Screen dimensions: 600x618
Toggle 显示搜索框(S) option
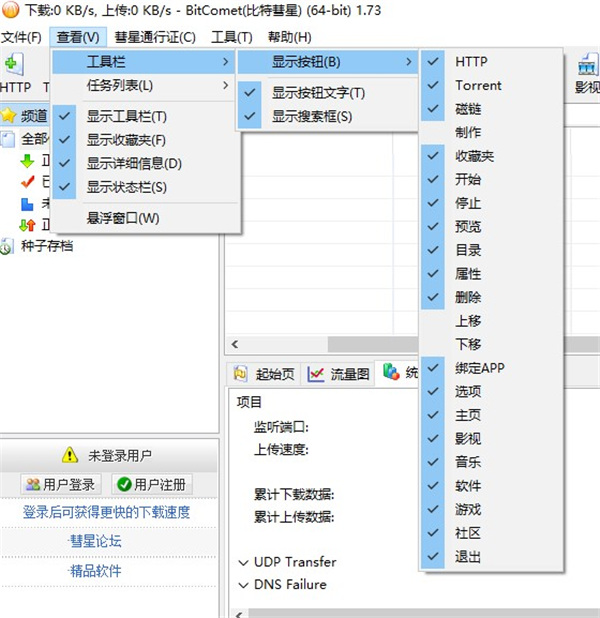[x=327, y=117]
